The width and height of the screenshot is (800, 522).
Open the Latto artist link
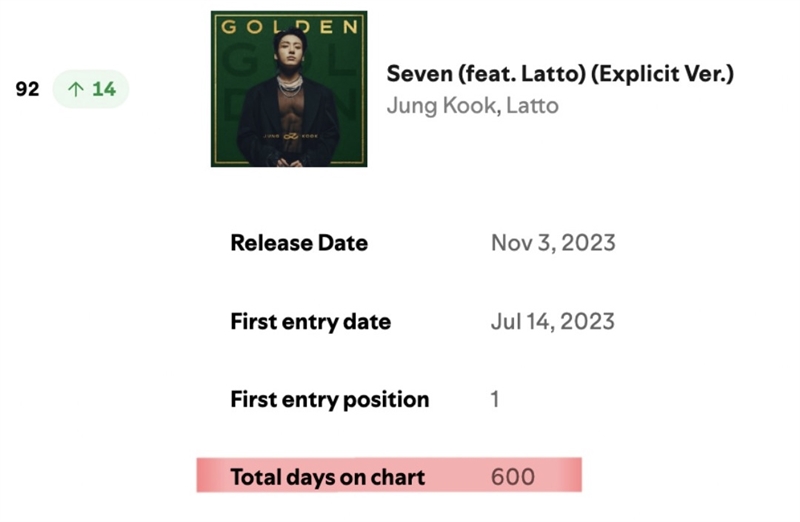(x=532, y=106)
